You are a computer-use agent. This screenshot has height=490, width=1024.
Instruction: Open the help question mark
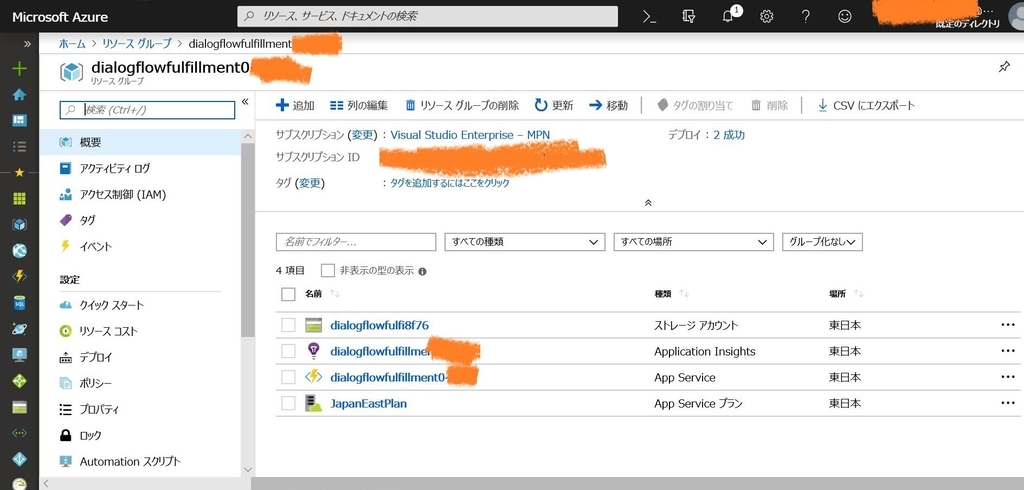click(x=806, y=16)
